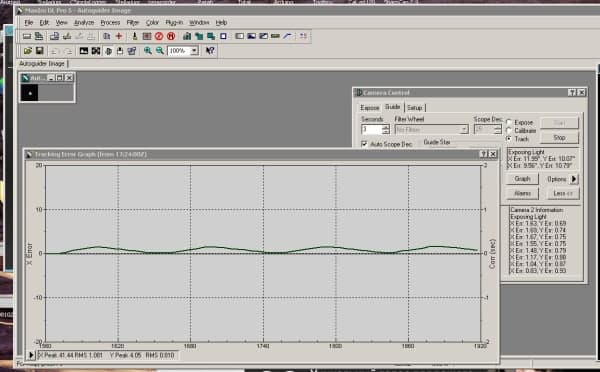Click the blue square outline toolbar icon
600x372 pixels.
click(223, 36)
